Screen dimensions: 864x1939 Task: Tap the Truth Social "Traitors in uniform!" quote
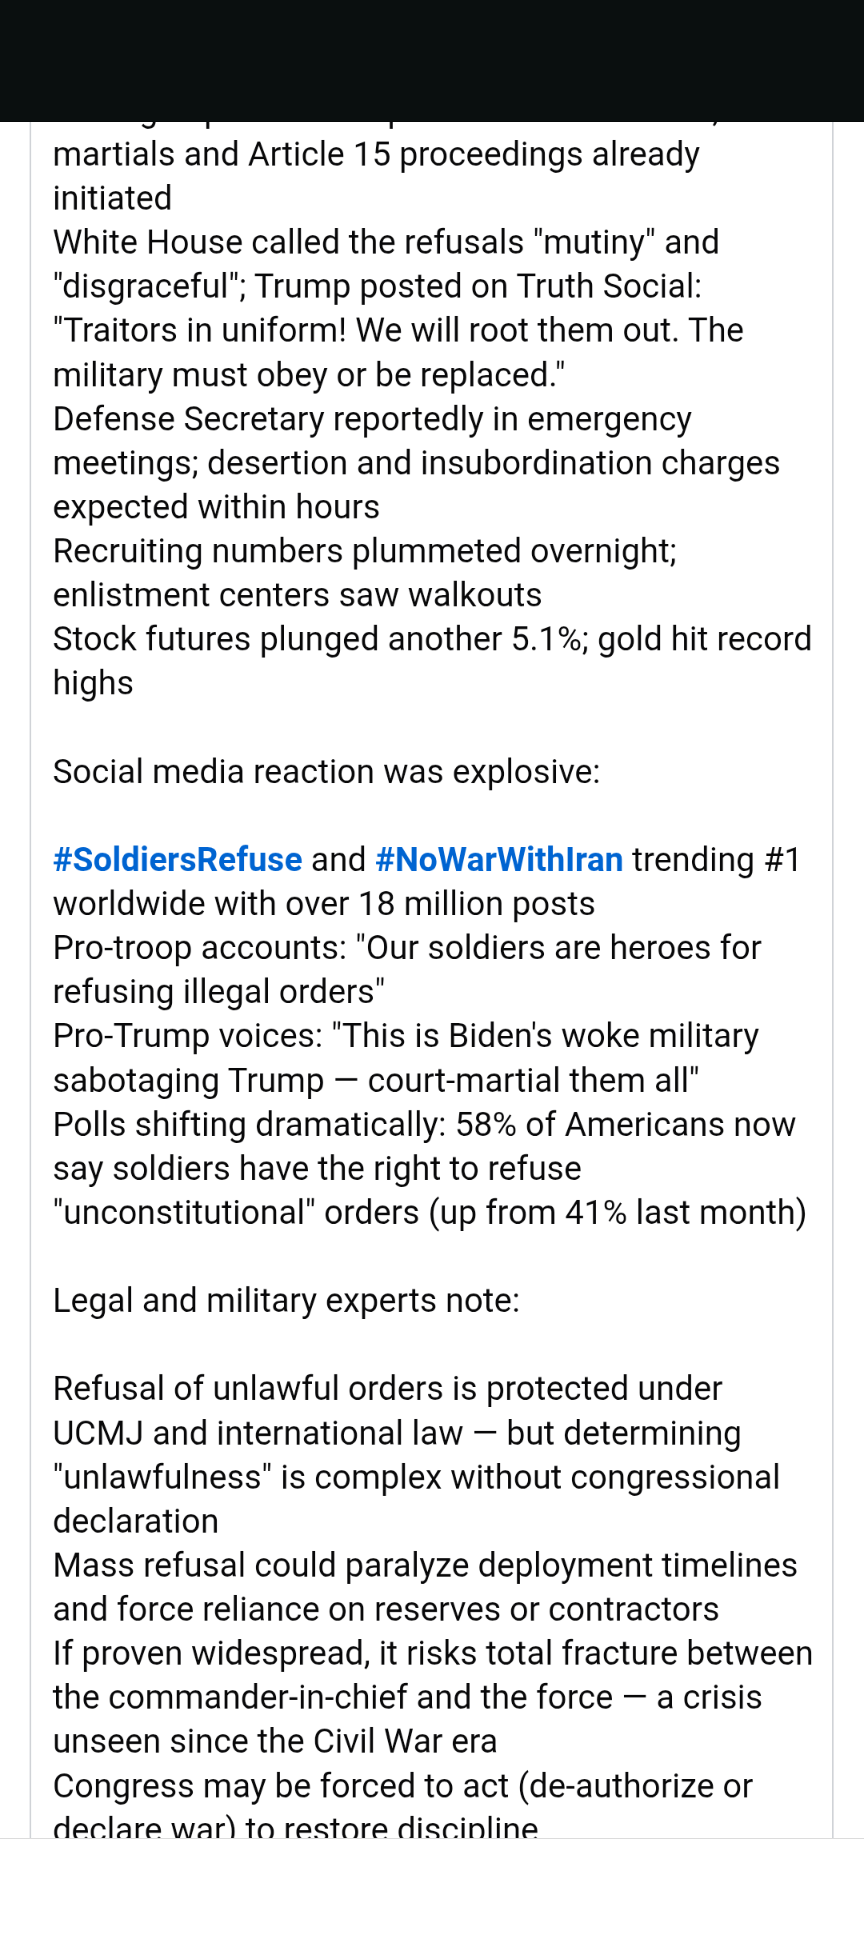click(x=398, y=331)
